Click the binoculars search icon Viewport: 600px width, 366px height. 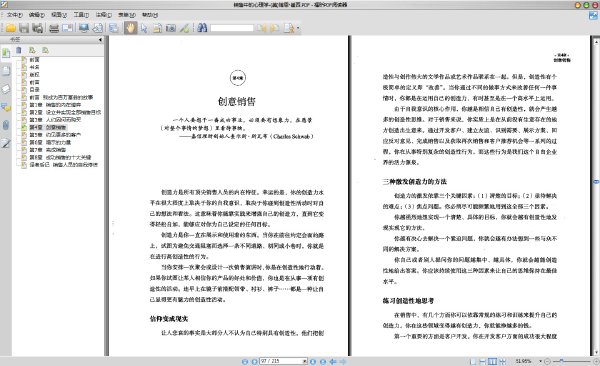(202, 28)
